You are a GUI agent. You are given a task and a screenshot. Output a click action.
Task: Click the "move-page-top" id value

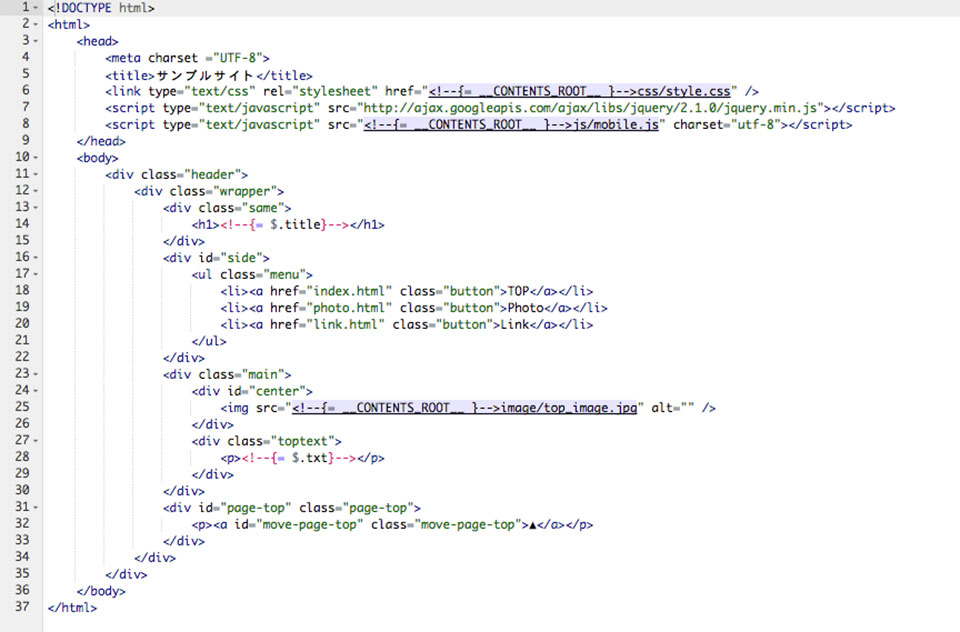click(309, 525)
